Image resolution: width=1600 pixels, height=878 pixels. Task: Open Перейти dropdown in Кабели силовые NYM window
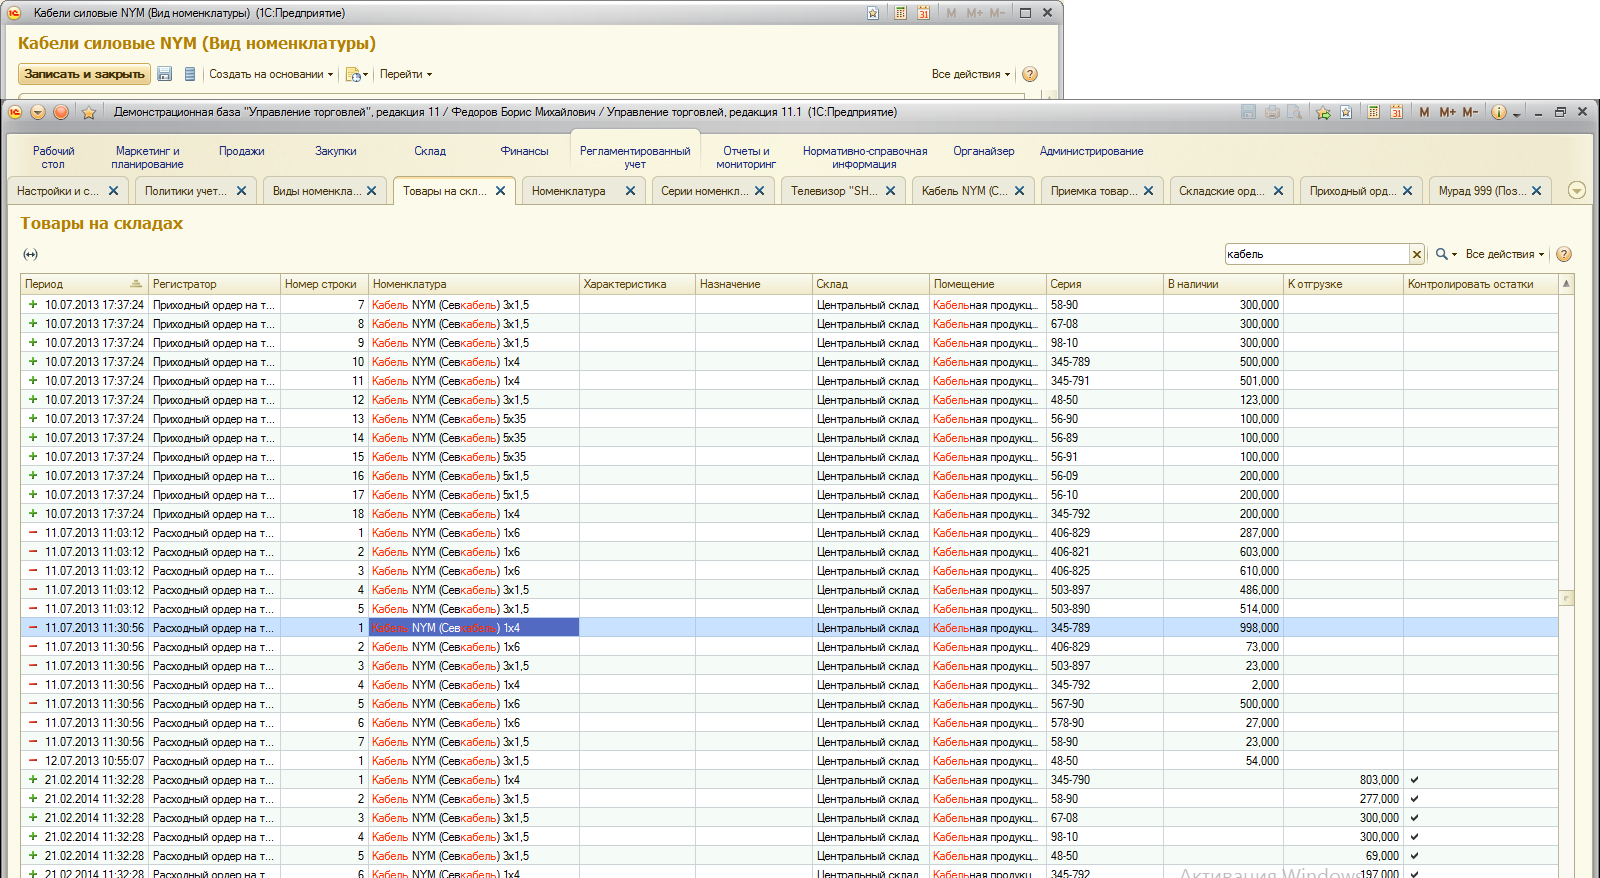tap(406, 74)
